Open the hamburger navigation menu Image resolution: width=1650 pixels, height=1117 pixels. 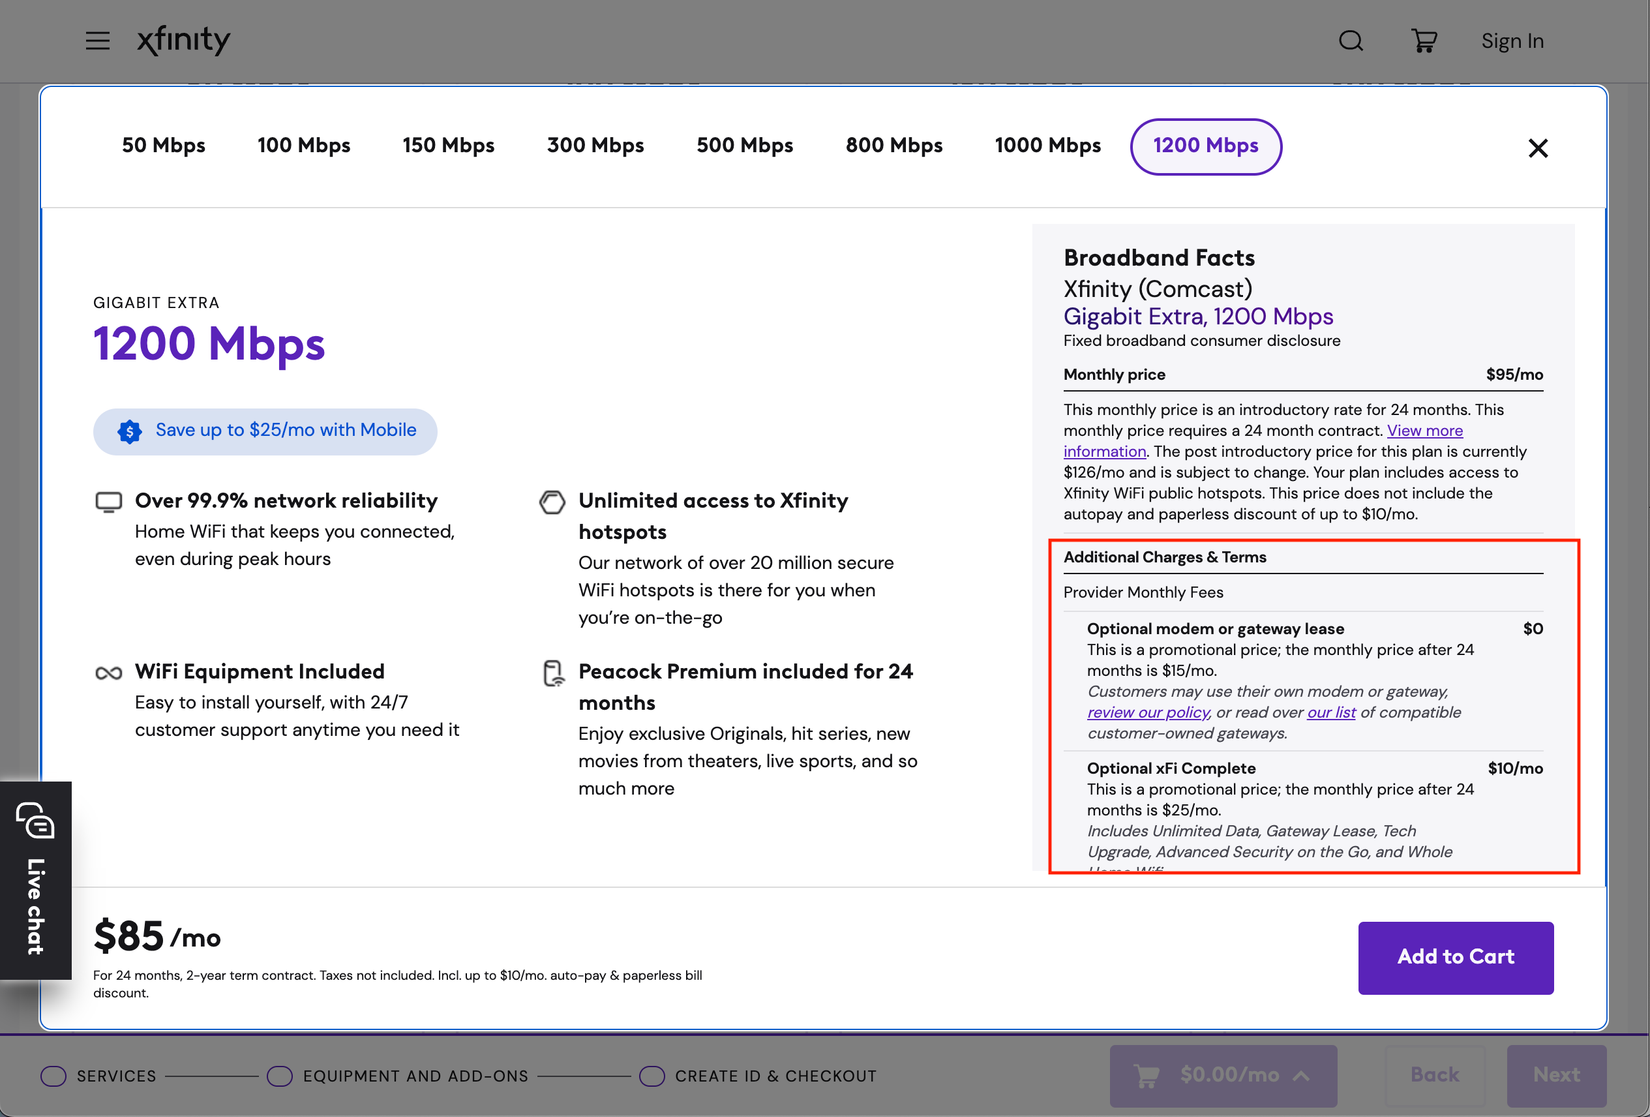(x=97, y=41)
